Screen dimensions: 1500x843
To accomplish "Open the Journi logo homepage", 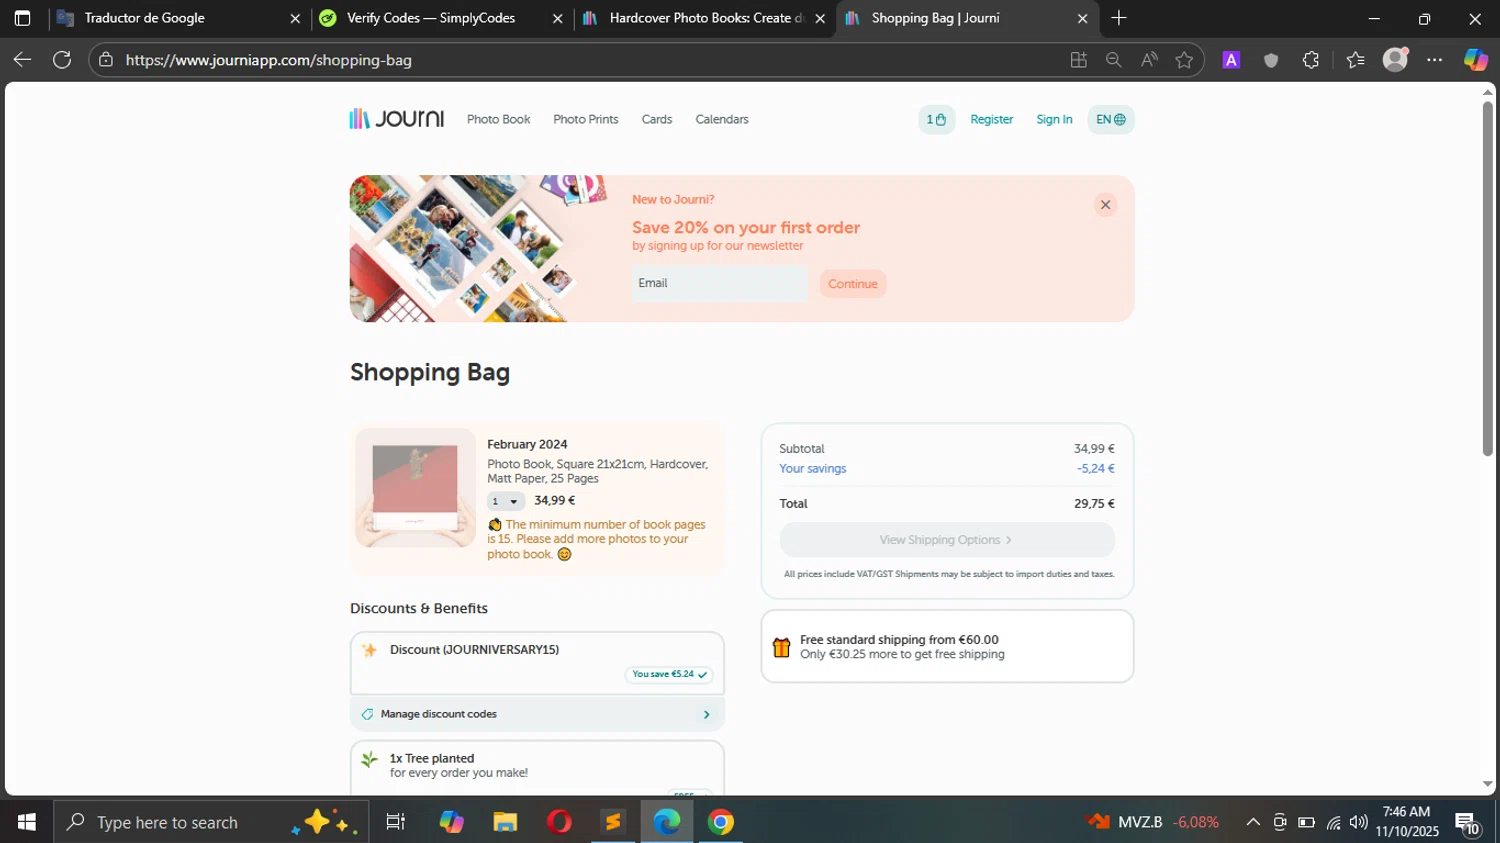I will pyautogui.click(x=396, y=119).
